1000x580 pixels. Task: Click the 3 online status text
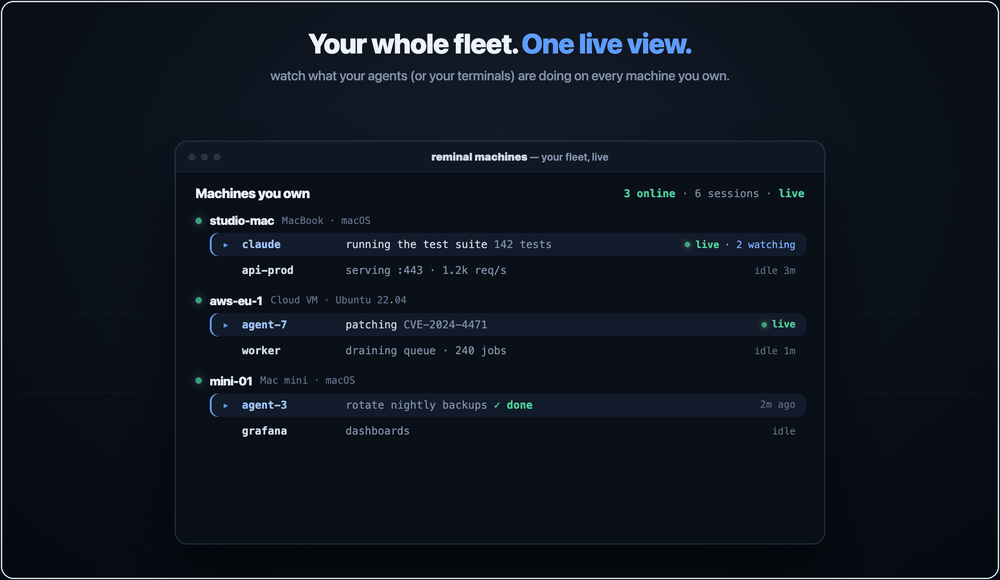coord(649,193)
